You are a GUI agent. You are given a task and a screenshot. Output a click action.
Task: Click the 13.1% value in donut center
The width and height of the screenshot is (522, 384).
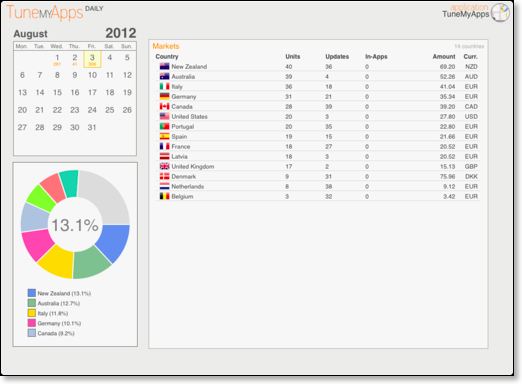(75, 225)
